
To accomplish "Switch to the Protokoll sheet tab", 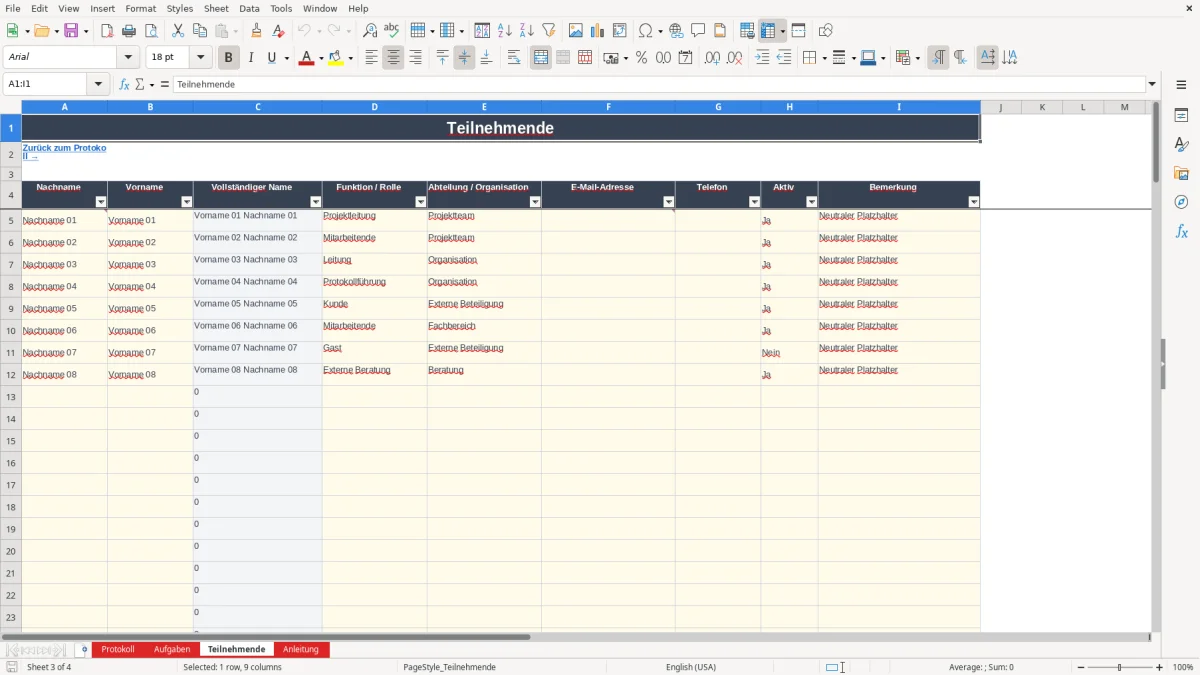I will (x=118, y=649).
